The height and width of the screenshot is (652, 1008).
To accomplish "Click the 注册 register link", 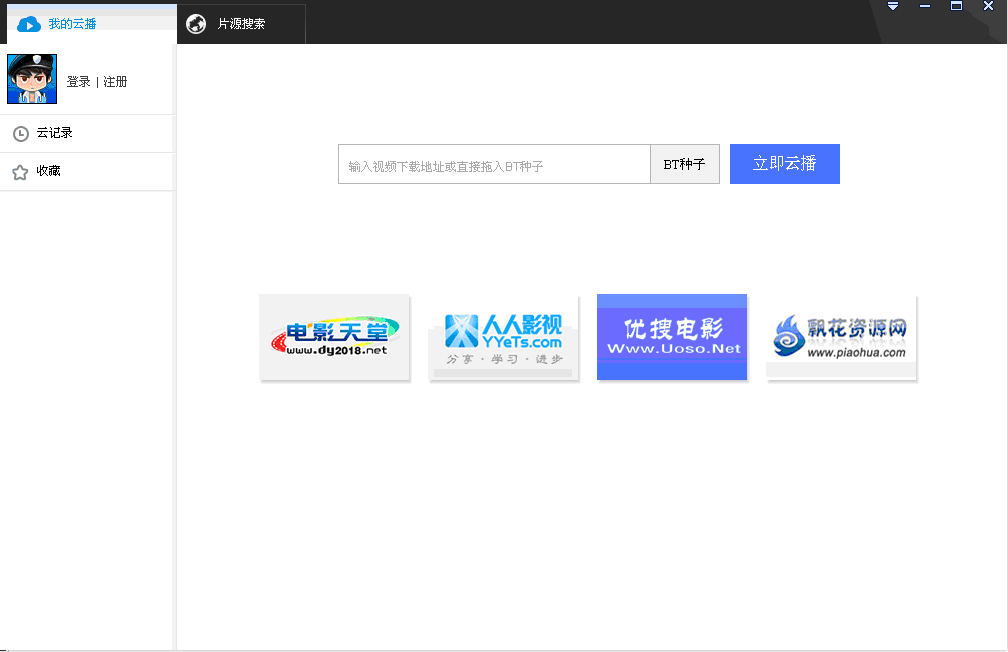I will (113, 82).
